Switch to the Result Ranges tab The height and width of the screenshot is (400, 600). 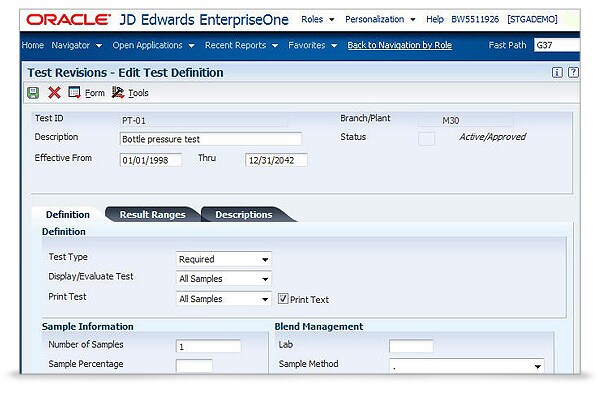pos(152,214)
